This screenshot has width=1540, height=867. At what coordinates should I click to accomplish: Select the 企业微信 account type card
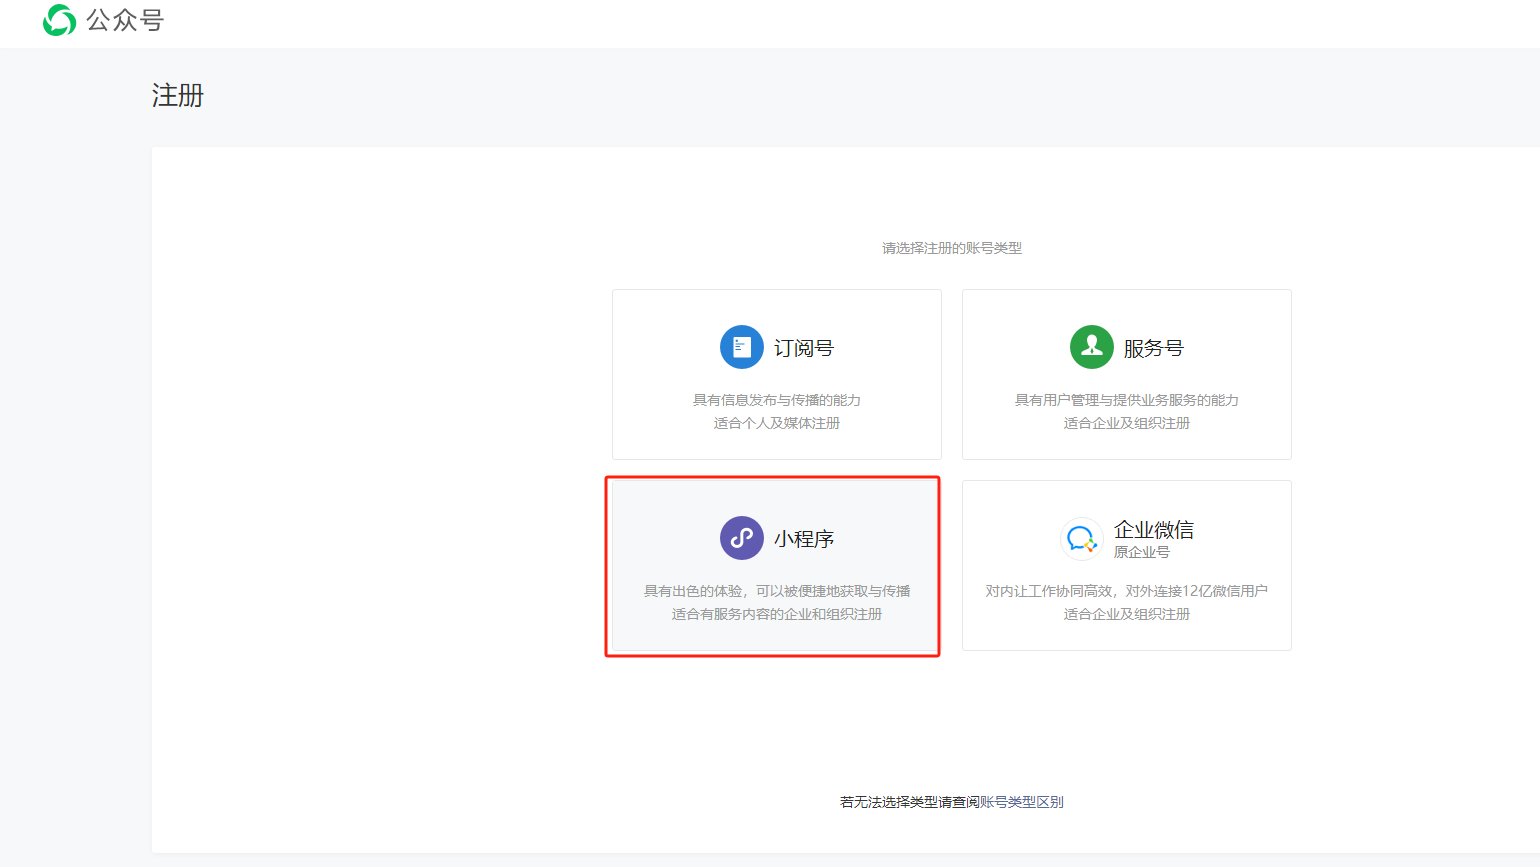pos(1126,565)
